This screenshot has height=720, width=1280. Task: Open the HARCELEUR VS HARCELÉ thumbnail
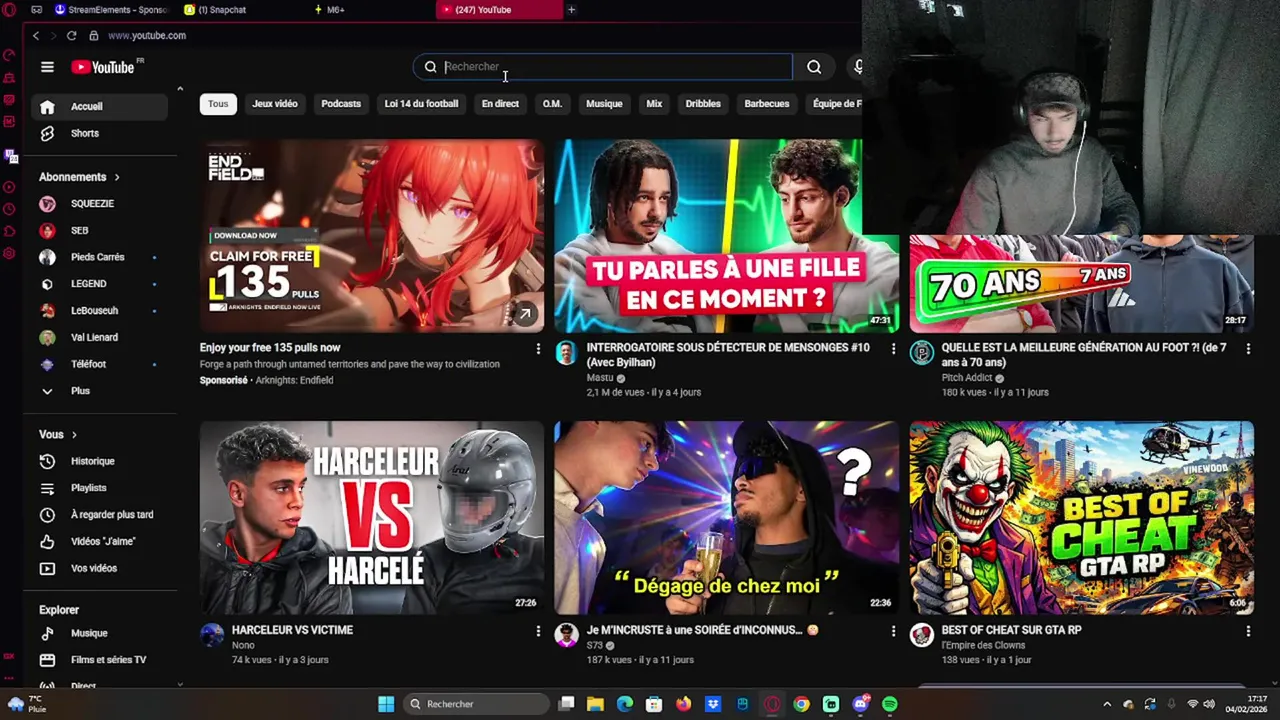point(372,518)
